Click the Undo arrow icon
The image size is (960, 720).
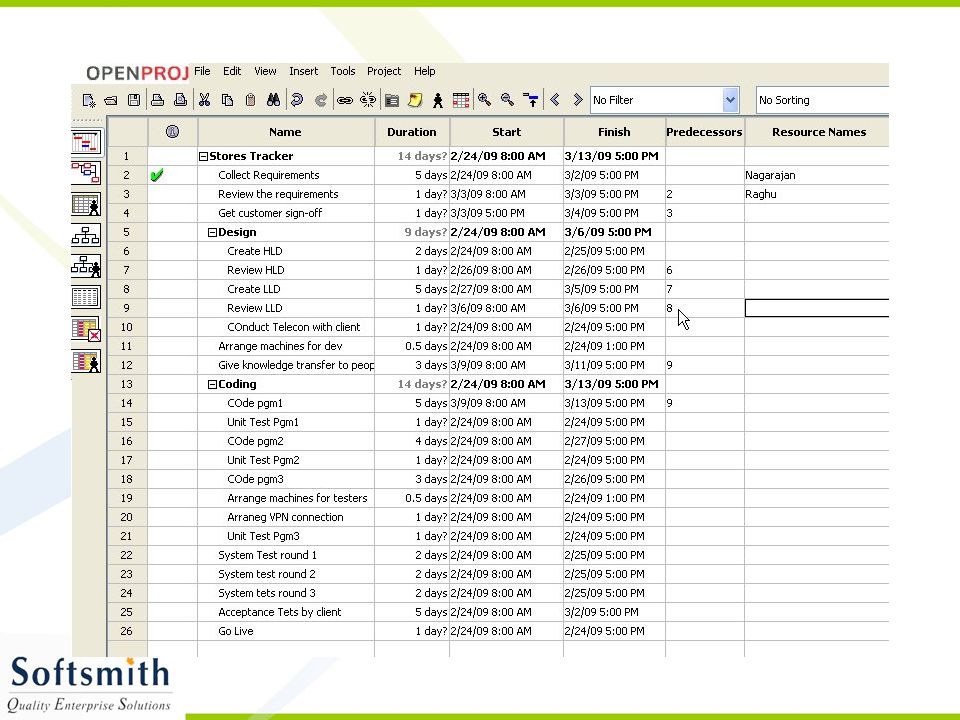point(297,100)
